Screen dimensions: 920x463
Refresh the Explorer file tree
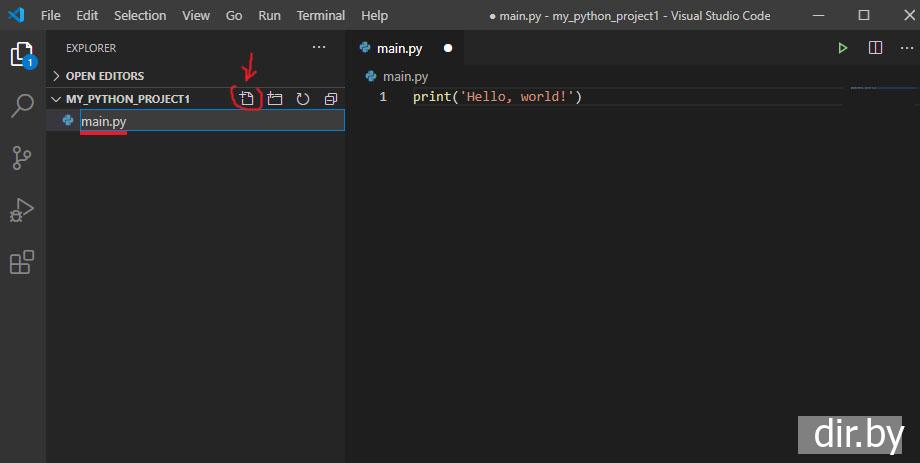303,99
